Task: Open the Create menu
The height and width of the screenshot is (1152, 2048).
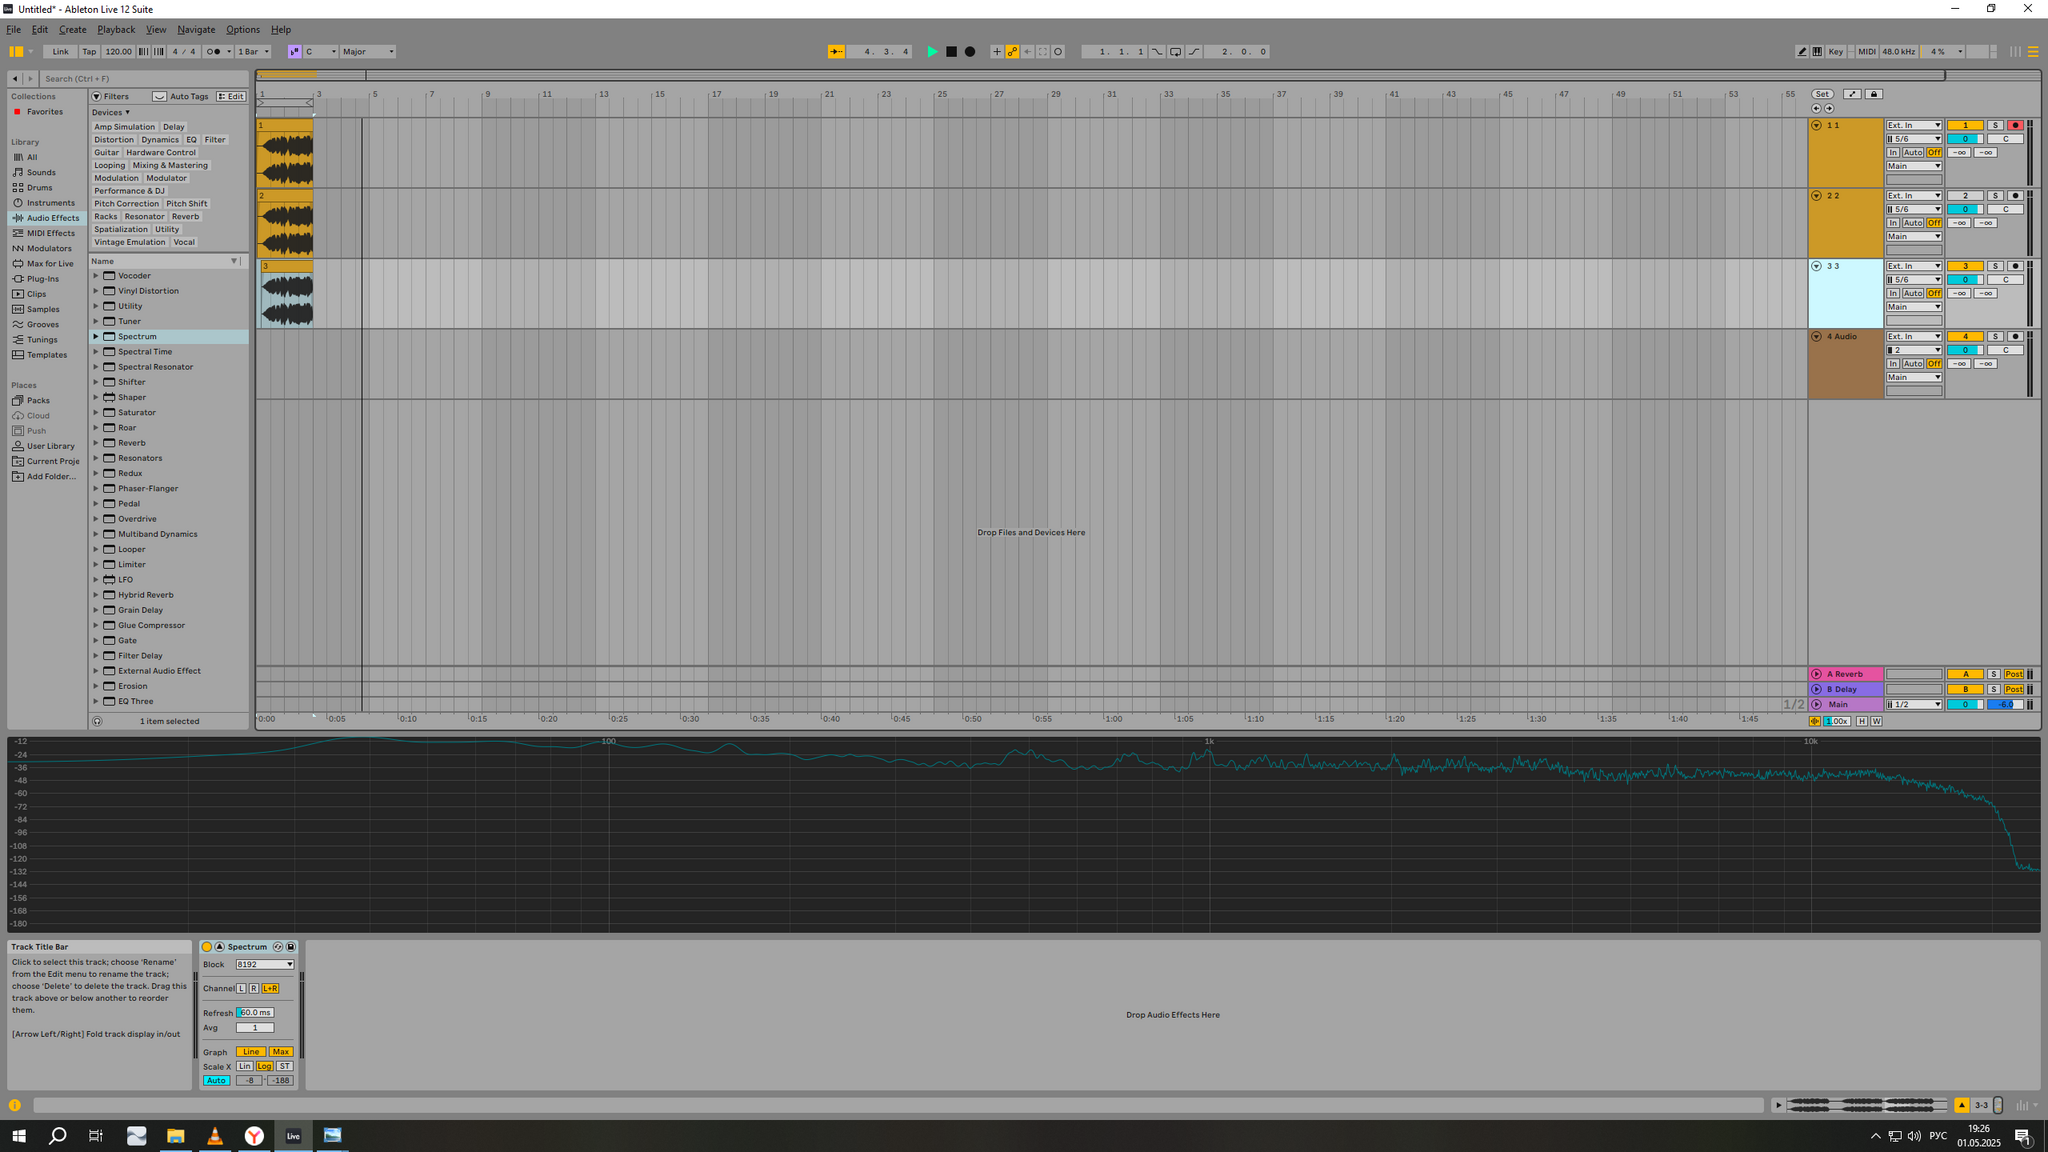Action: pyautogui.click(x=72, y=30)
